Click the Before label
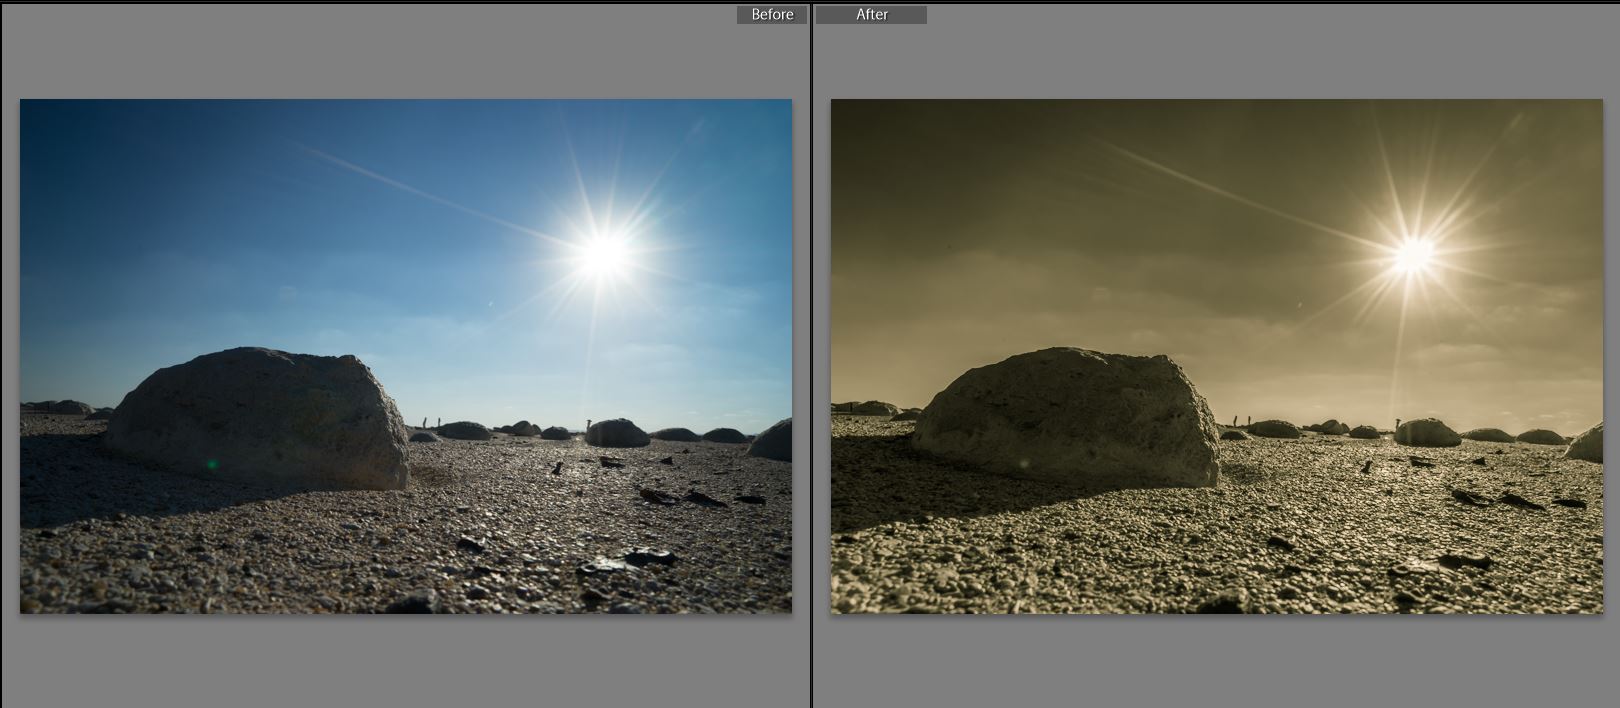 click(771, 15)
